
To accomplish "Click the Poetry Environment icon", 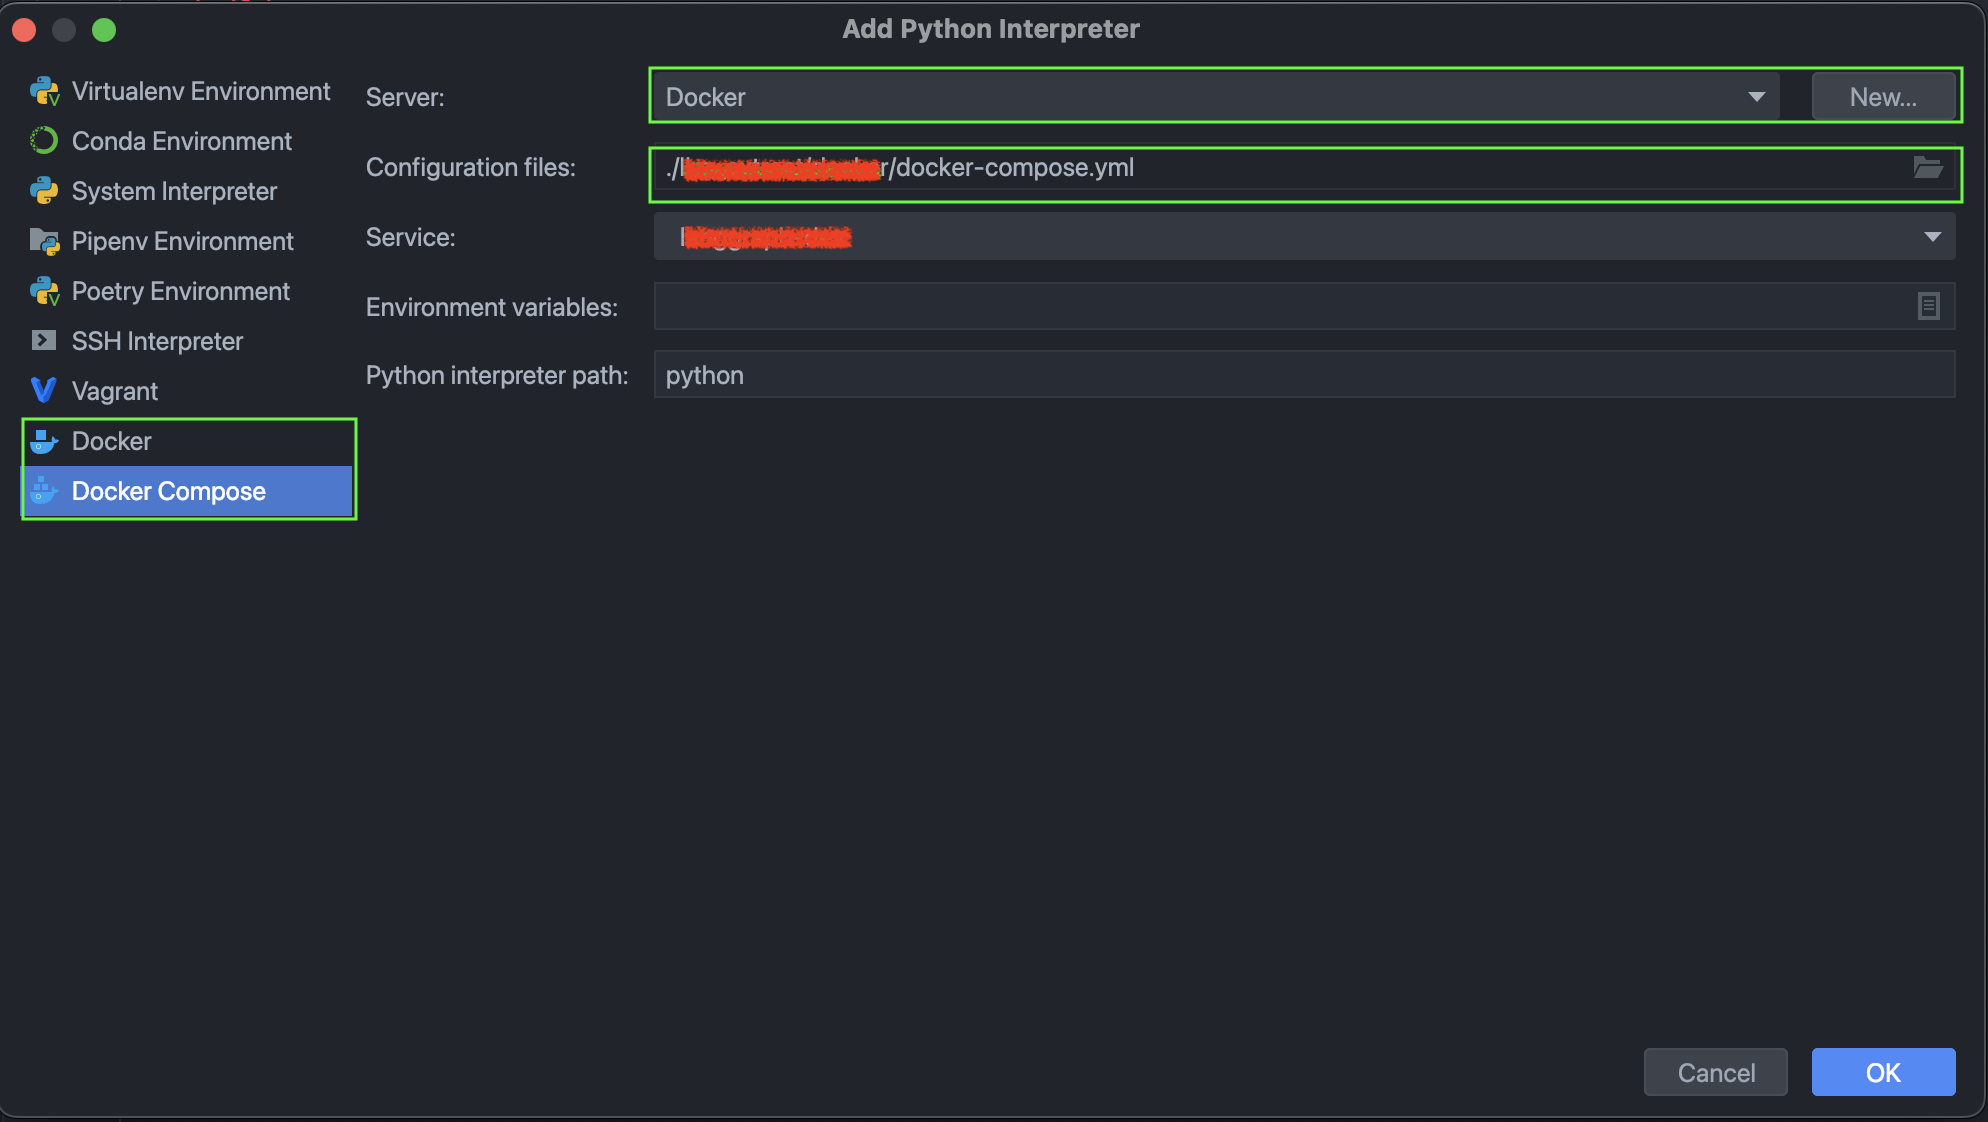I will coord(44,291).
